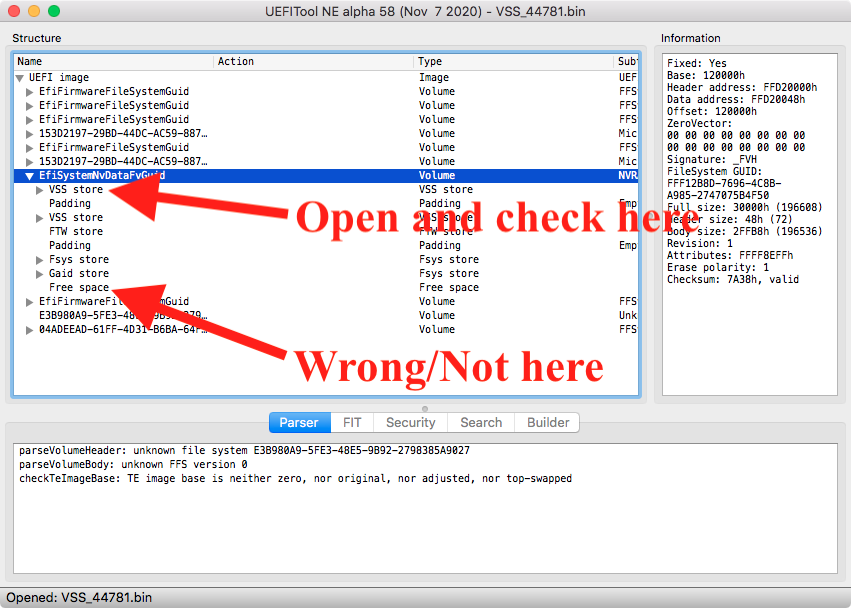Switch to the Parser tab
This screenshot has width=851, height=608.
[x=300, y=422]
